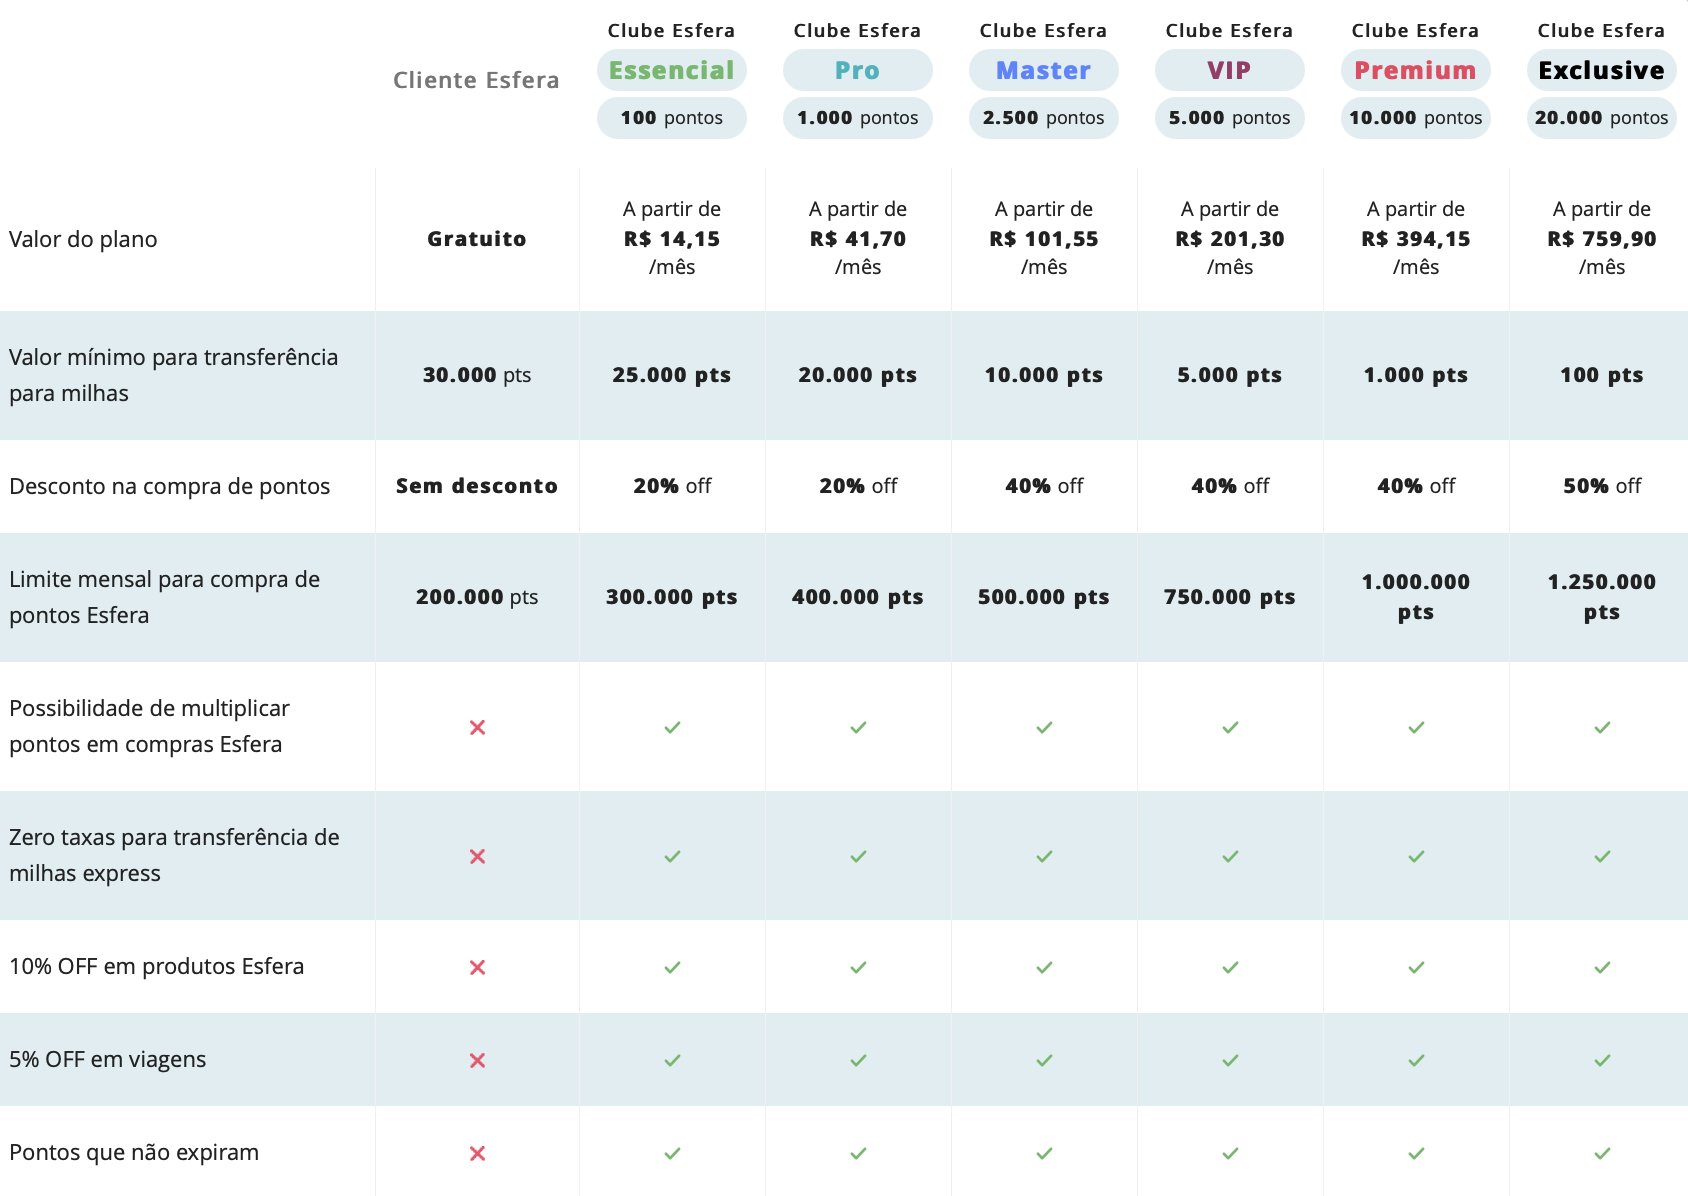This screenshot has width=1688, height=1196.
Task: Click Pro checkmark for 5% OFF viagens
Action: [x=858, y=1060]
